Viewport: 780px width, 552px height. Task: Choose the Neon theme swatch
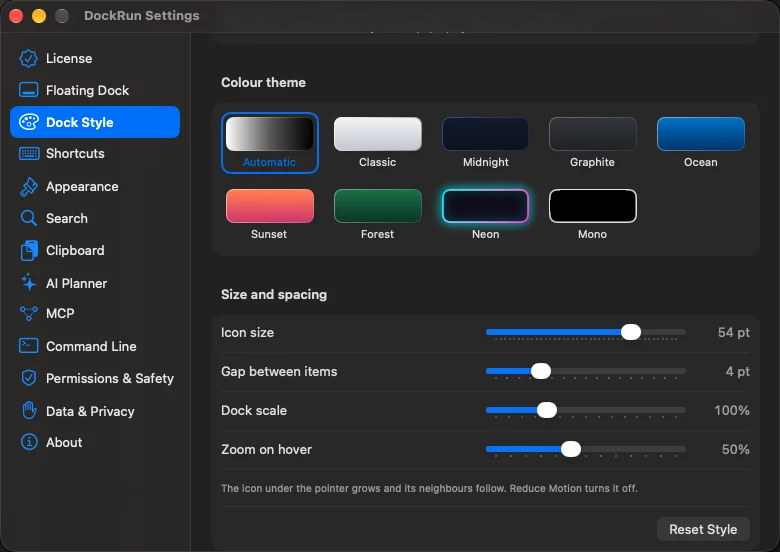tap(486, 206)
